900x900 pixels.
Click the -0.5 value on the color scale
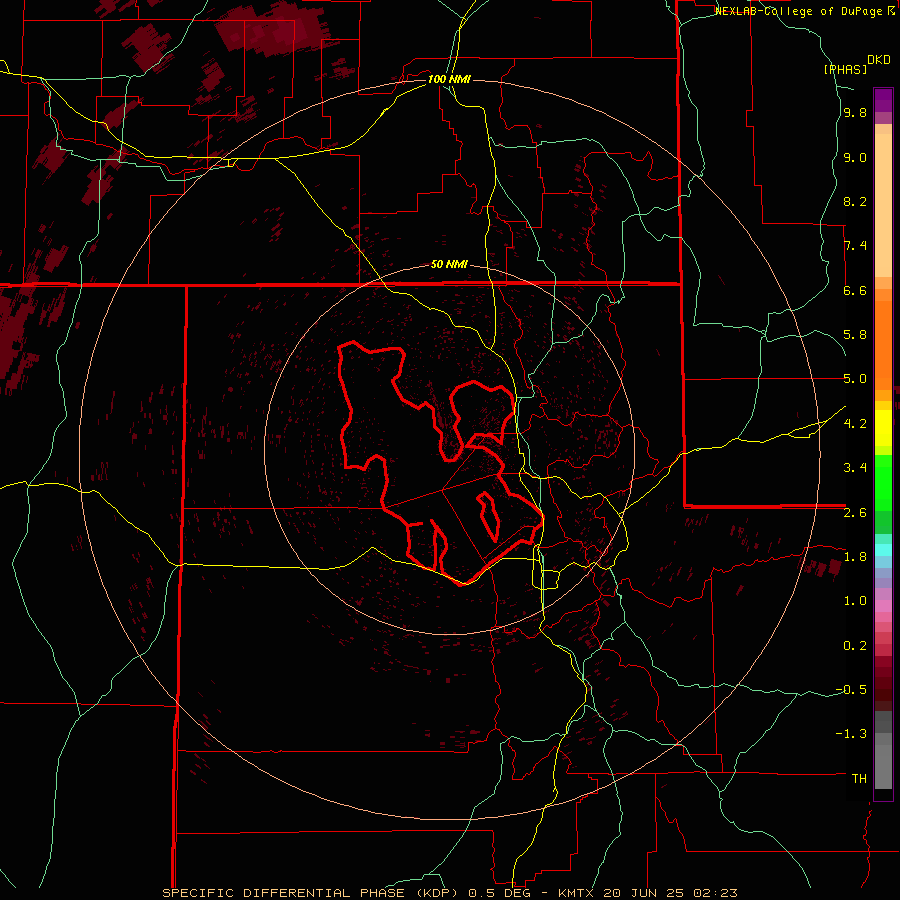(851, 689)
